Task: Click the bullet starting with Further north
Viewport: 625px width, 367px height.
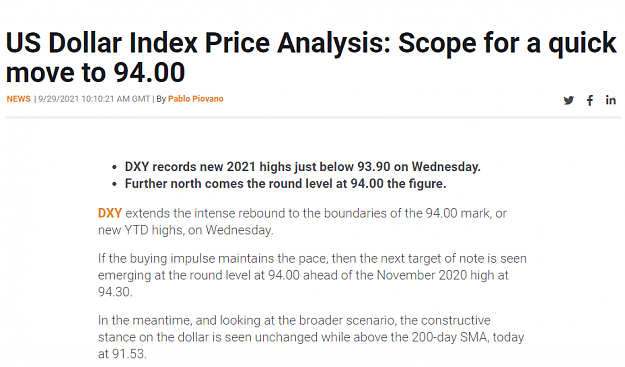Action: 285,184
